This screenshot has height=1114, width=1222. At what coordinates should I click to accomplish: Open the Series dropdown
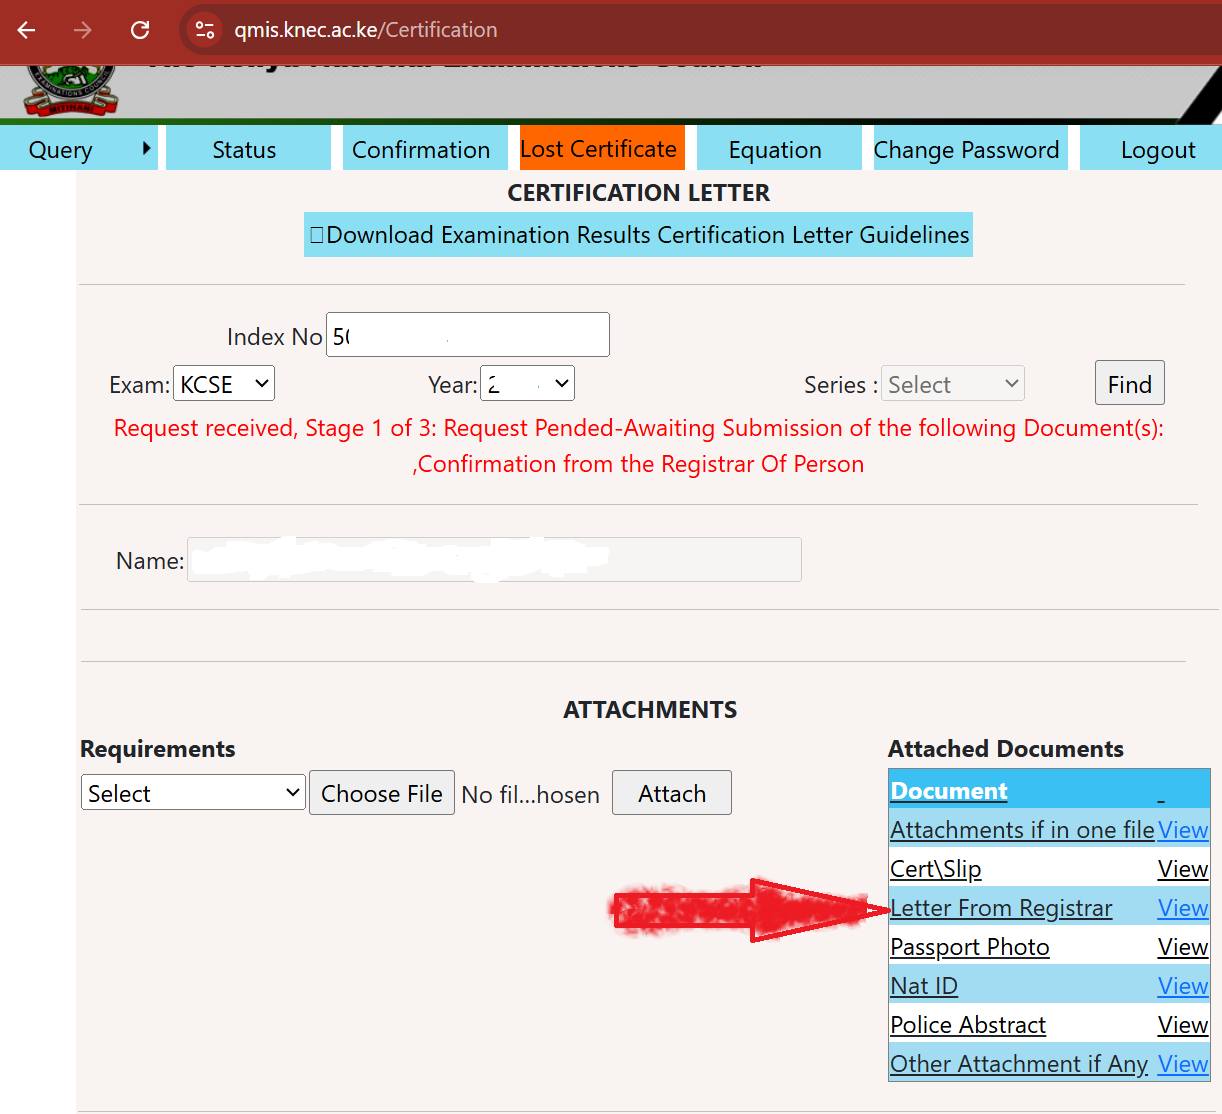(x=953, y=384)
